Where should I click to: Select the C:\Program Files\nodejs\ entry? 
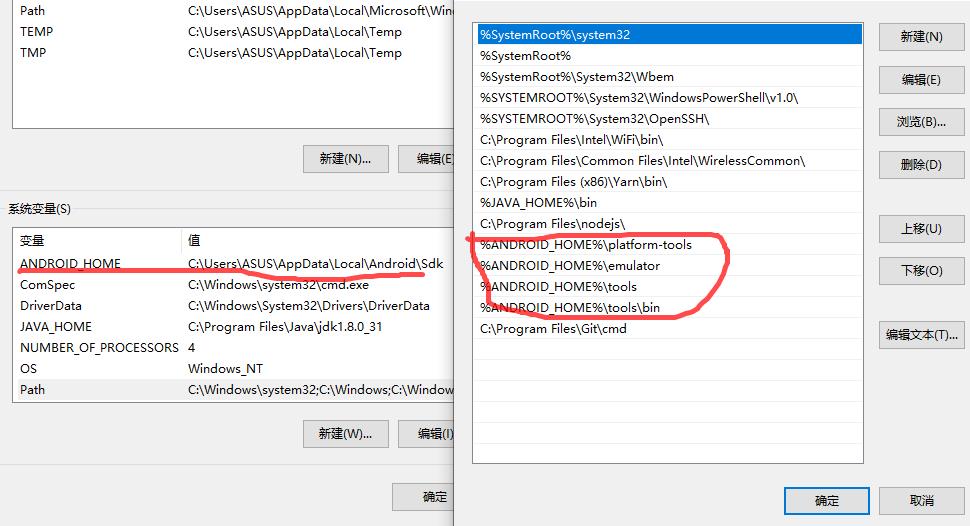pos(668,224)
